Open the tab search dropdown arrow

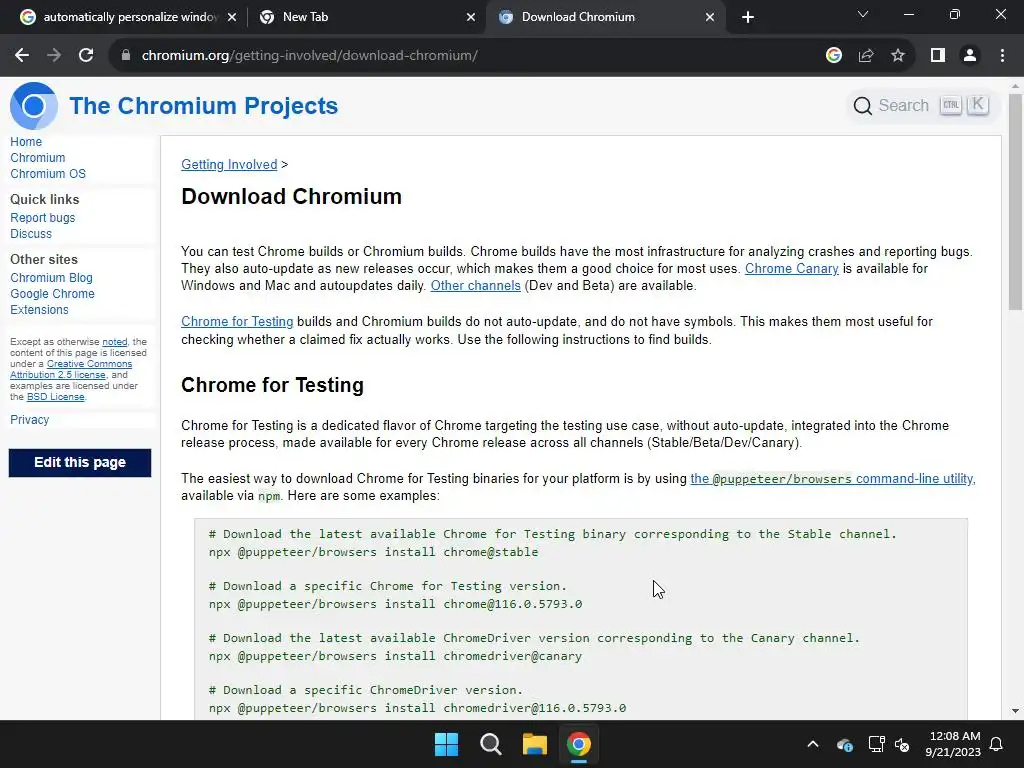pos(863,14)
